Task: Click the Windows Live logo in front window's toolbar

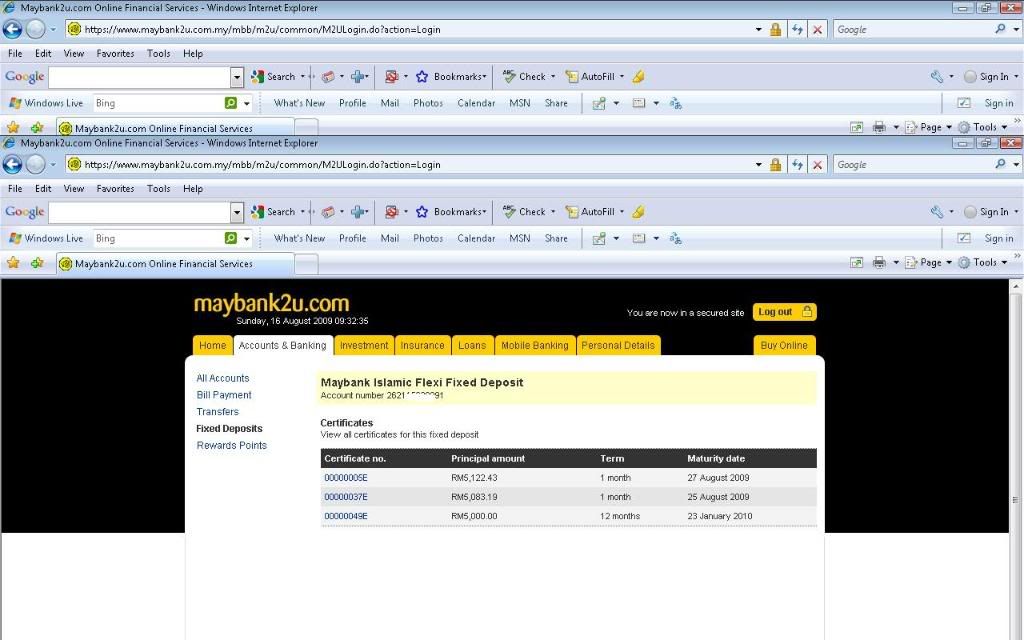Action: click(46, 238)
